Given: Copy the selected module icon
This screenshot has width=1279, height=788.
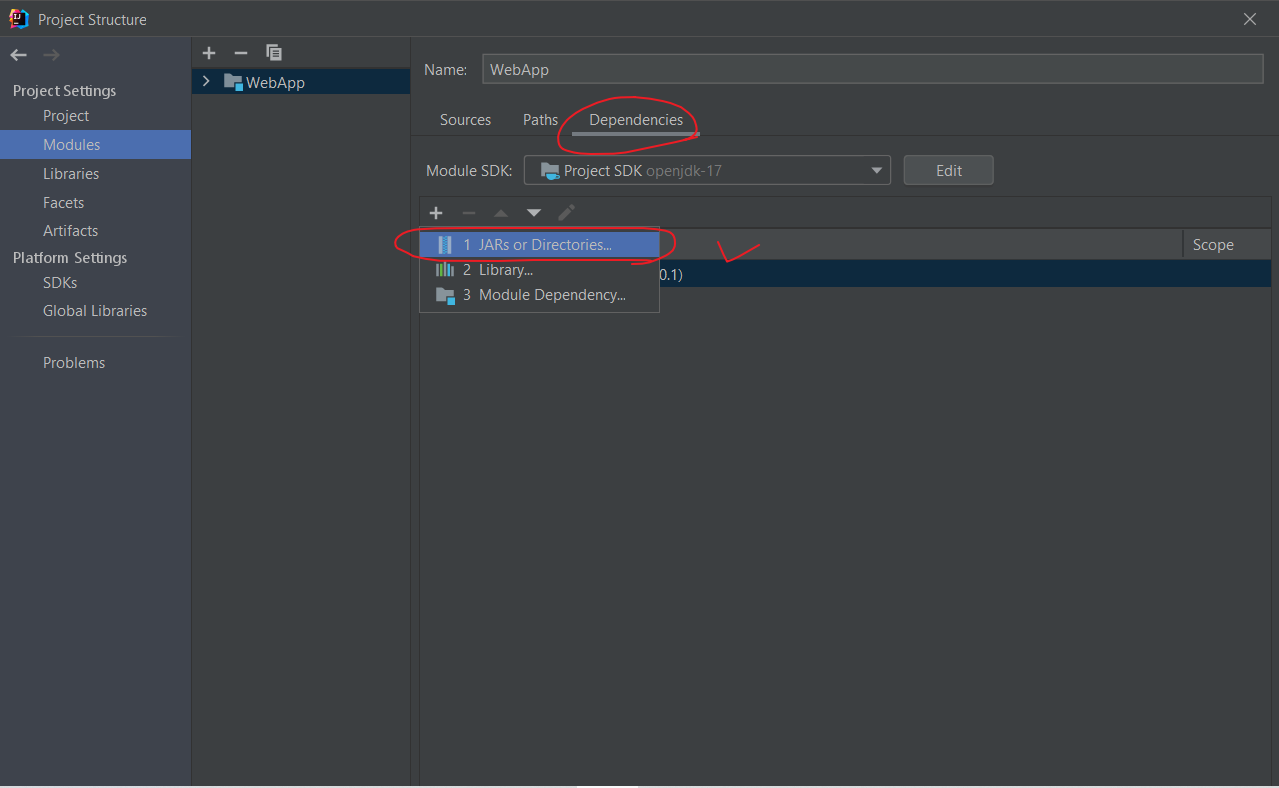Looking at the screenshot, I should pos(274,53).
